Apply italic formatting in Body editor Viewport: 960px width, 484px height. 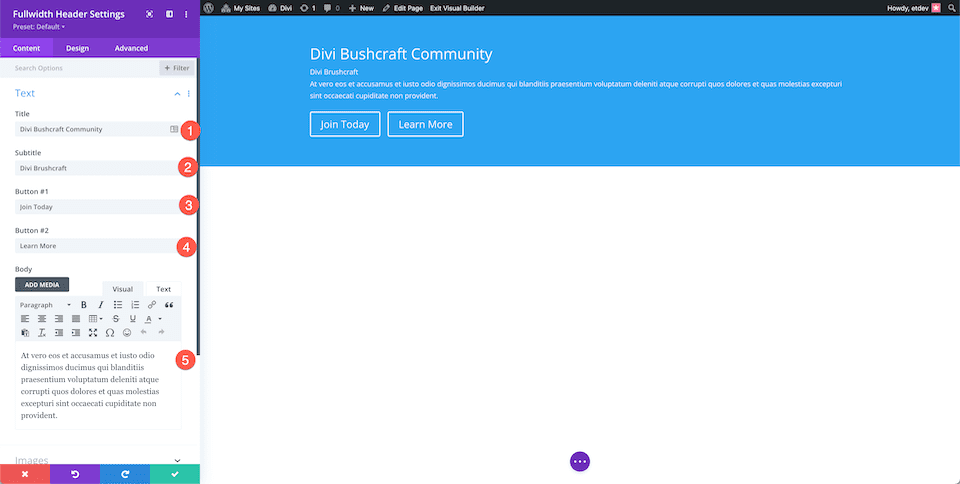pos(100,305)
